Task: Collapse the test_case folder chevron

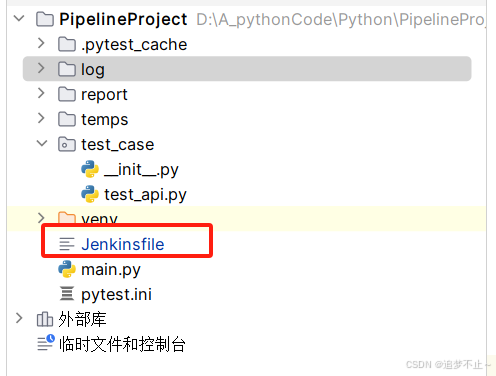Action: pos(42,144)
